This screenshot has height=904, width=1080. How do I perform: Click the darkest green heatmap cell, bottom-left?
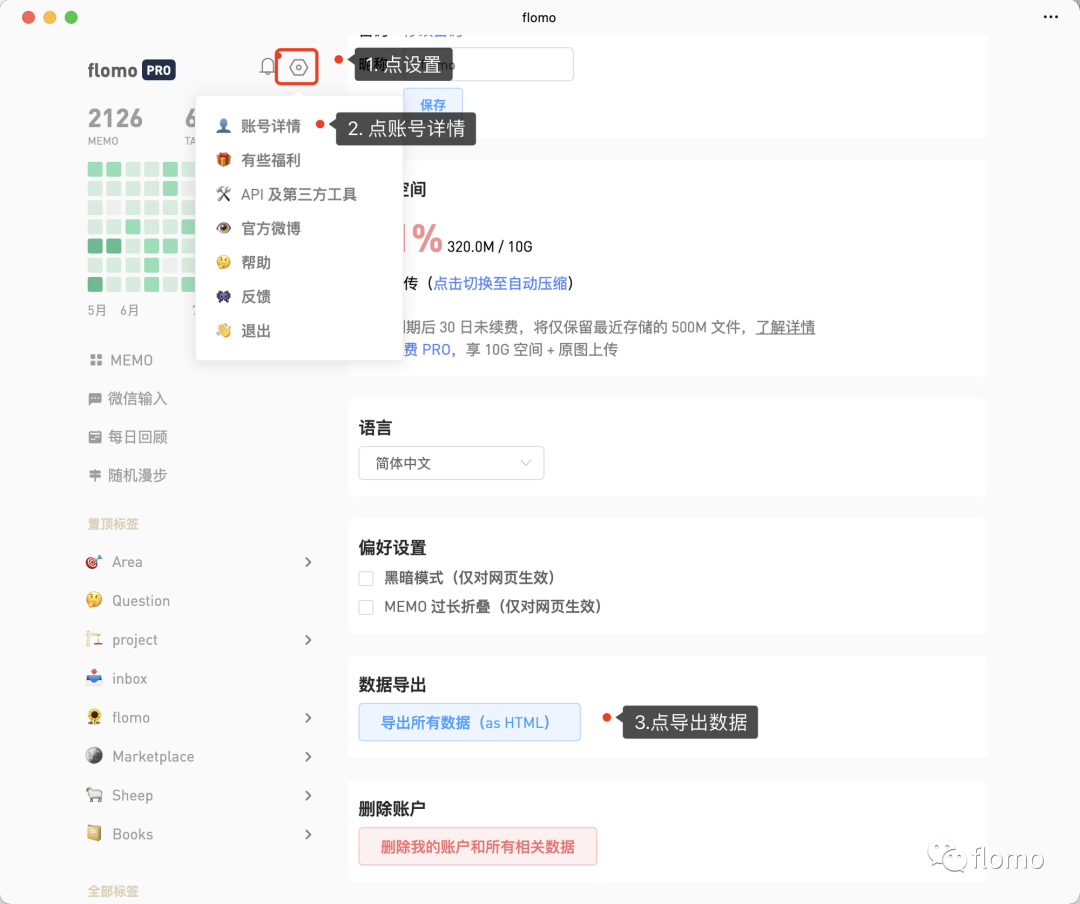pos(95,284)
